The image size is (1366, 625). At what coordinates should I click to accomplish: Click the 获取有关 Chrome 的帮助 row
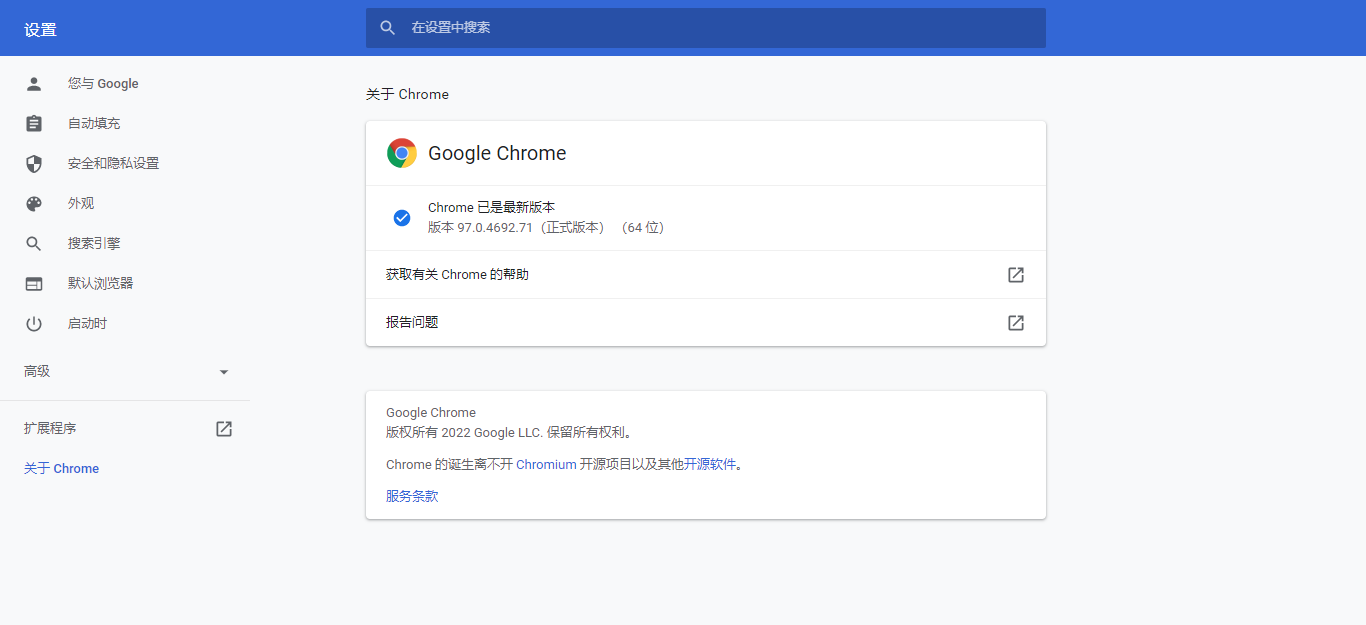tap(706, 275)
